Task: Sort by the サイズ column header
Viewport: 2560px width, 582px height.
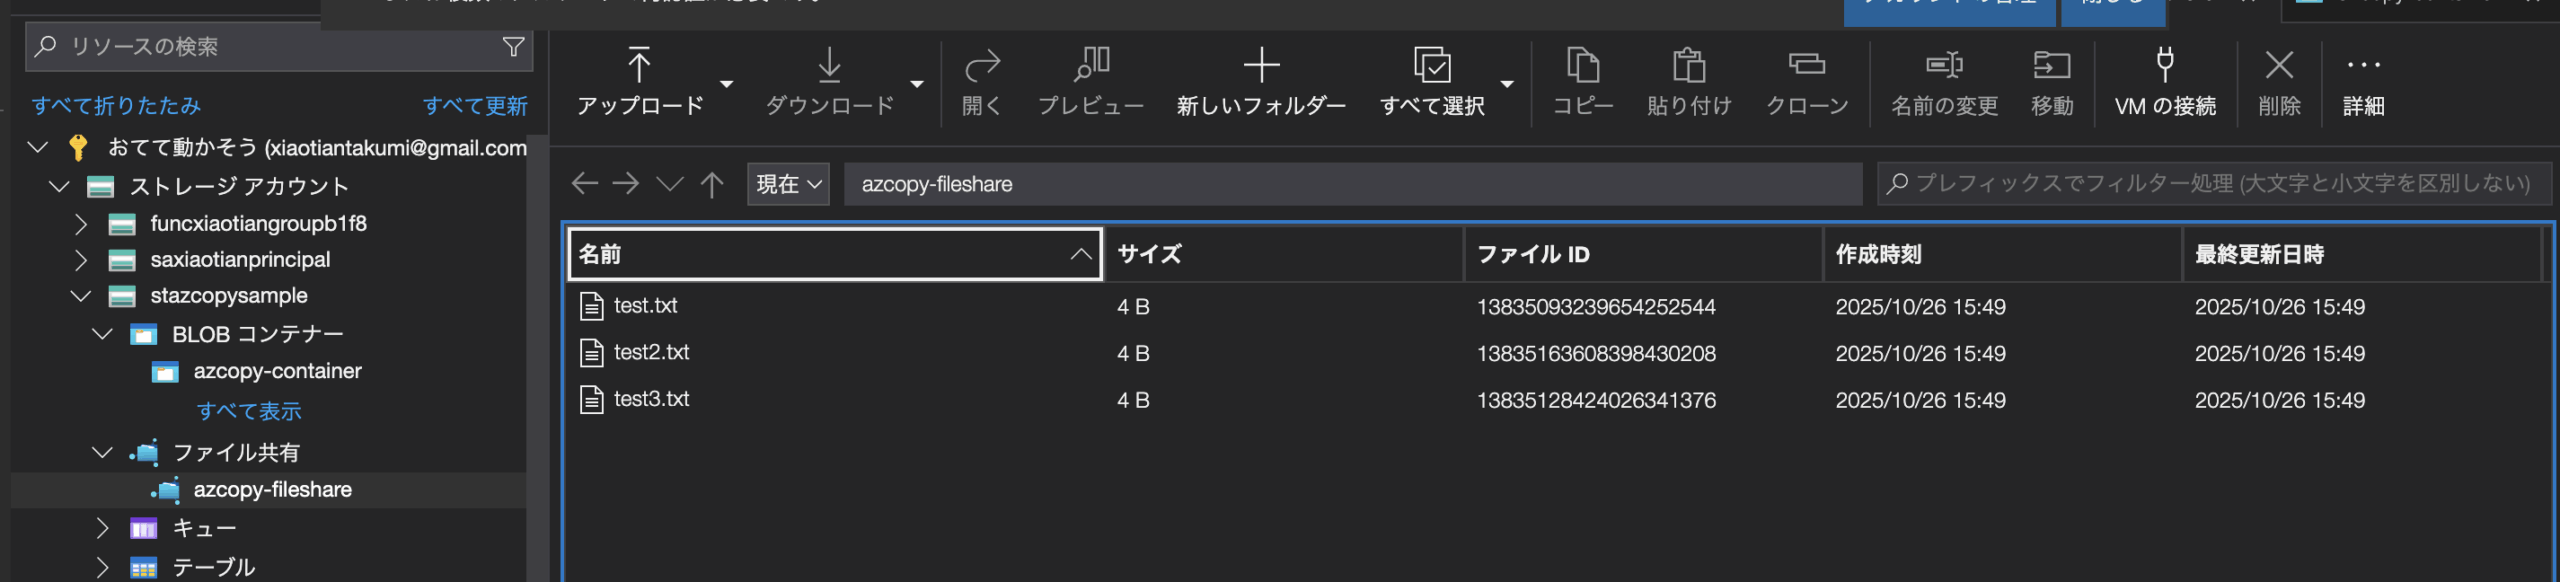Action: pos(1150,254)
